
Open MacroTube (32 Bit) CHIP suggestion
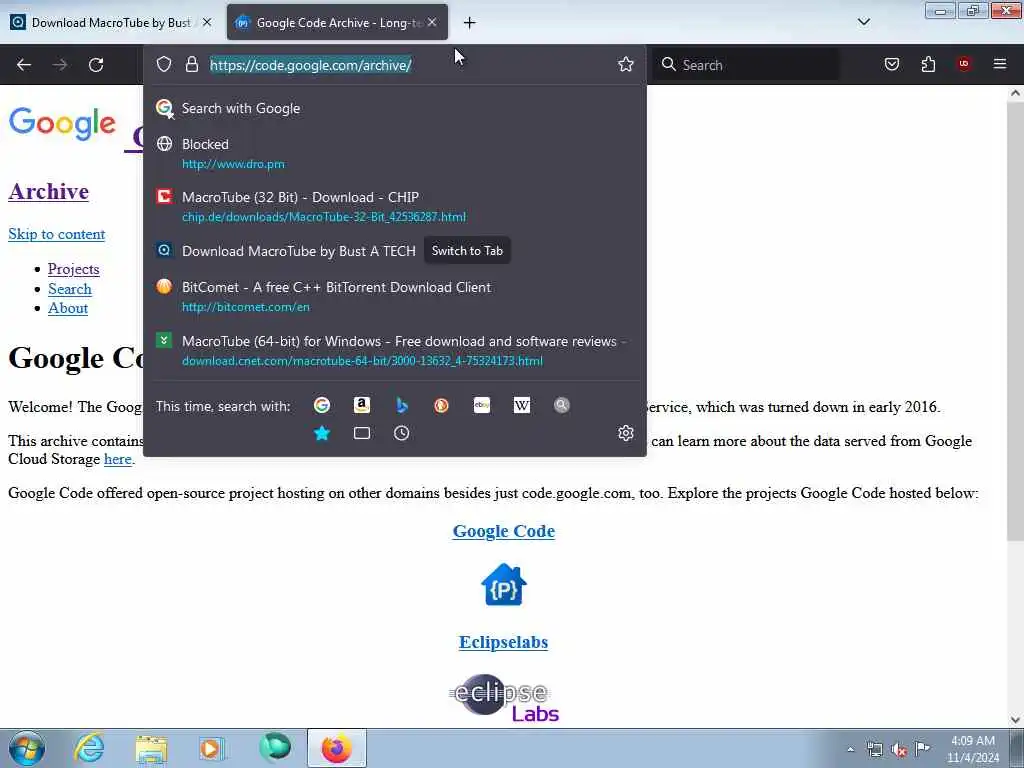point(394,206)
